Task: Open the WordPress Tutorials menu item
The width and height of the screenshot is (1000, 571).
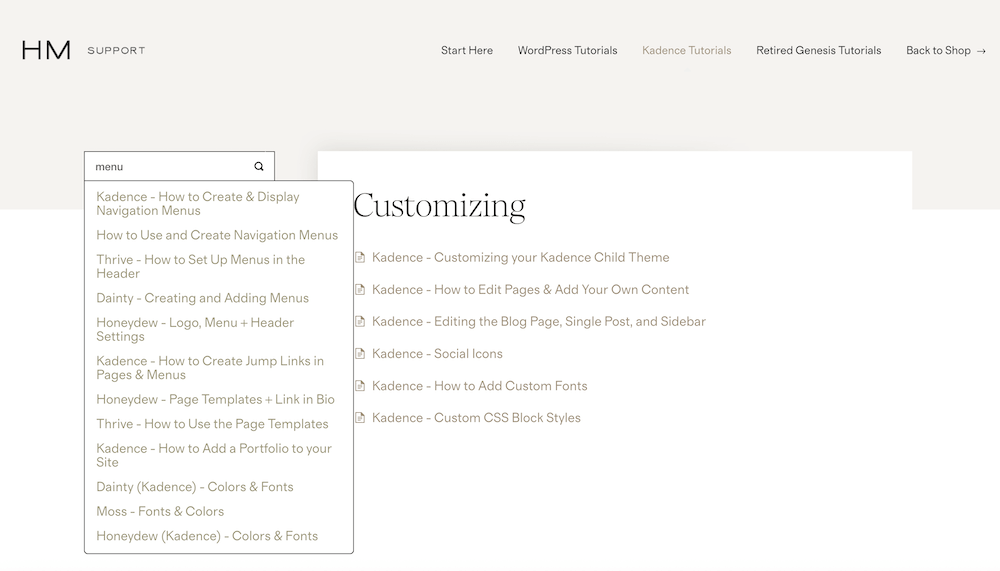Action: coord(568,50)
